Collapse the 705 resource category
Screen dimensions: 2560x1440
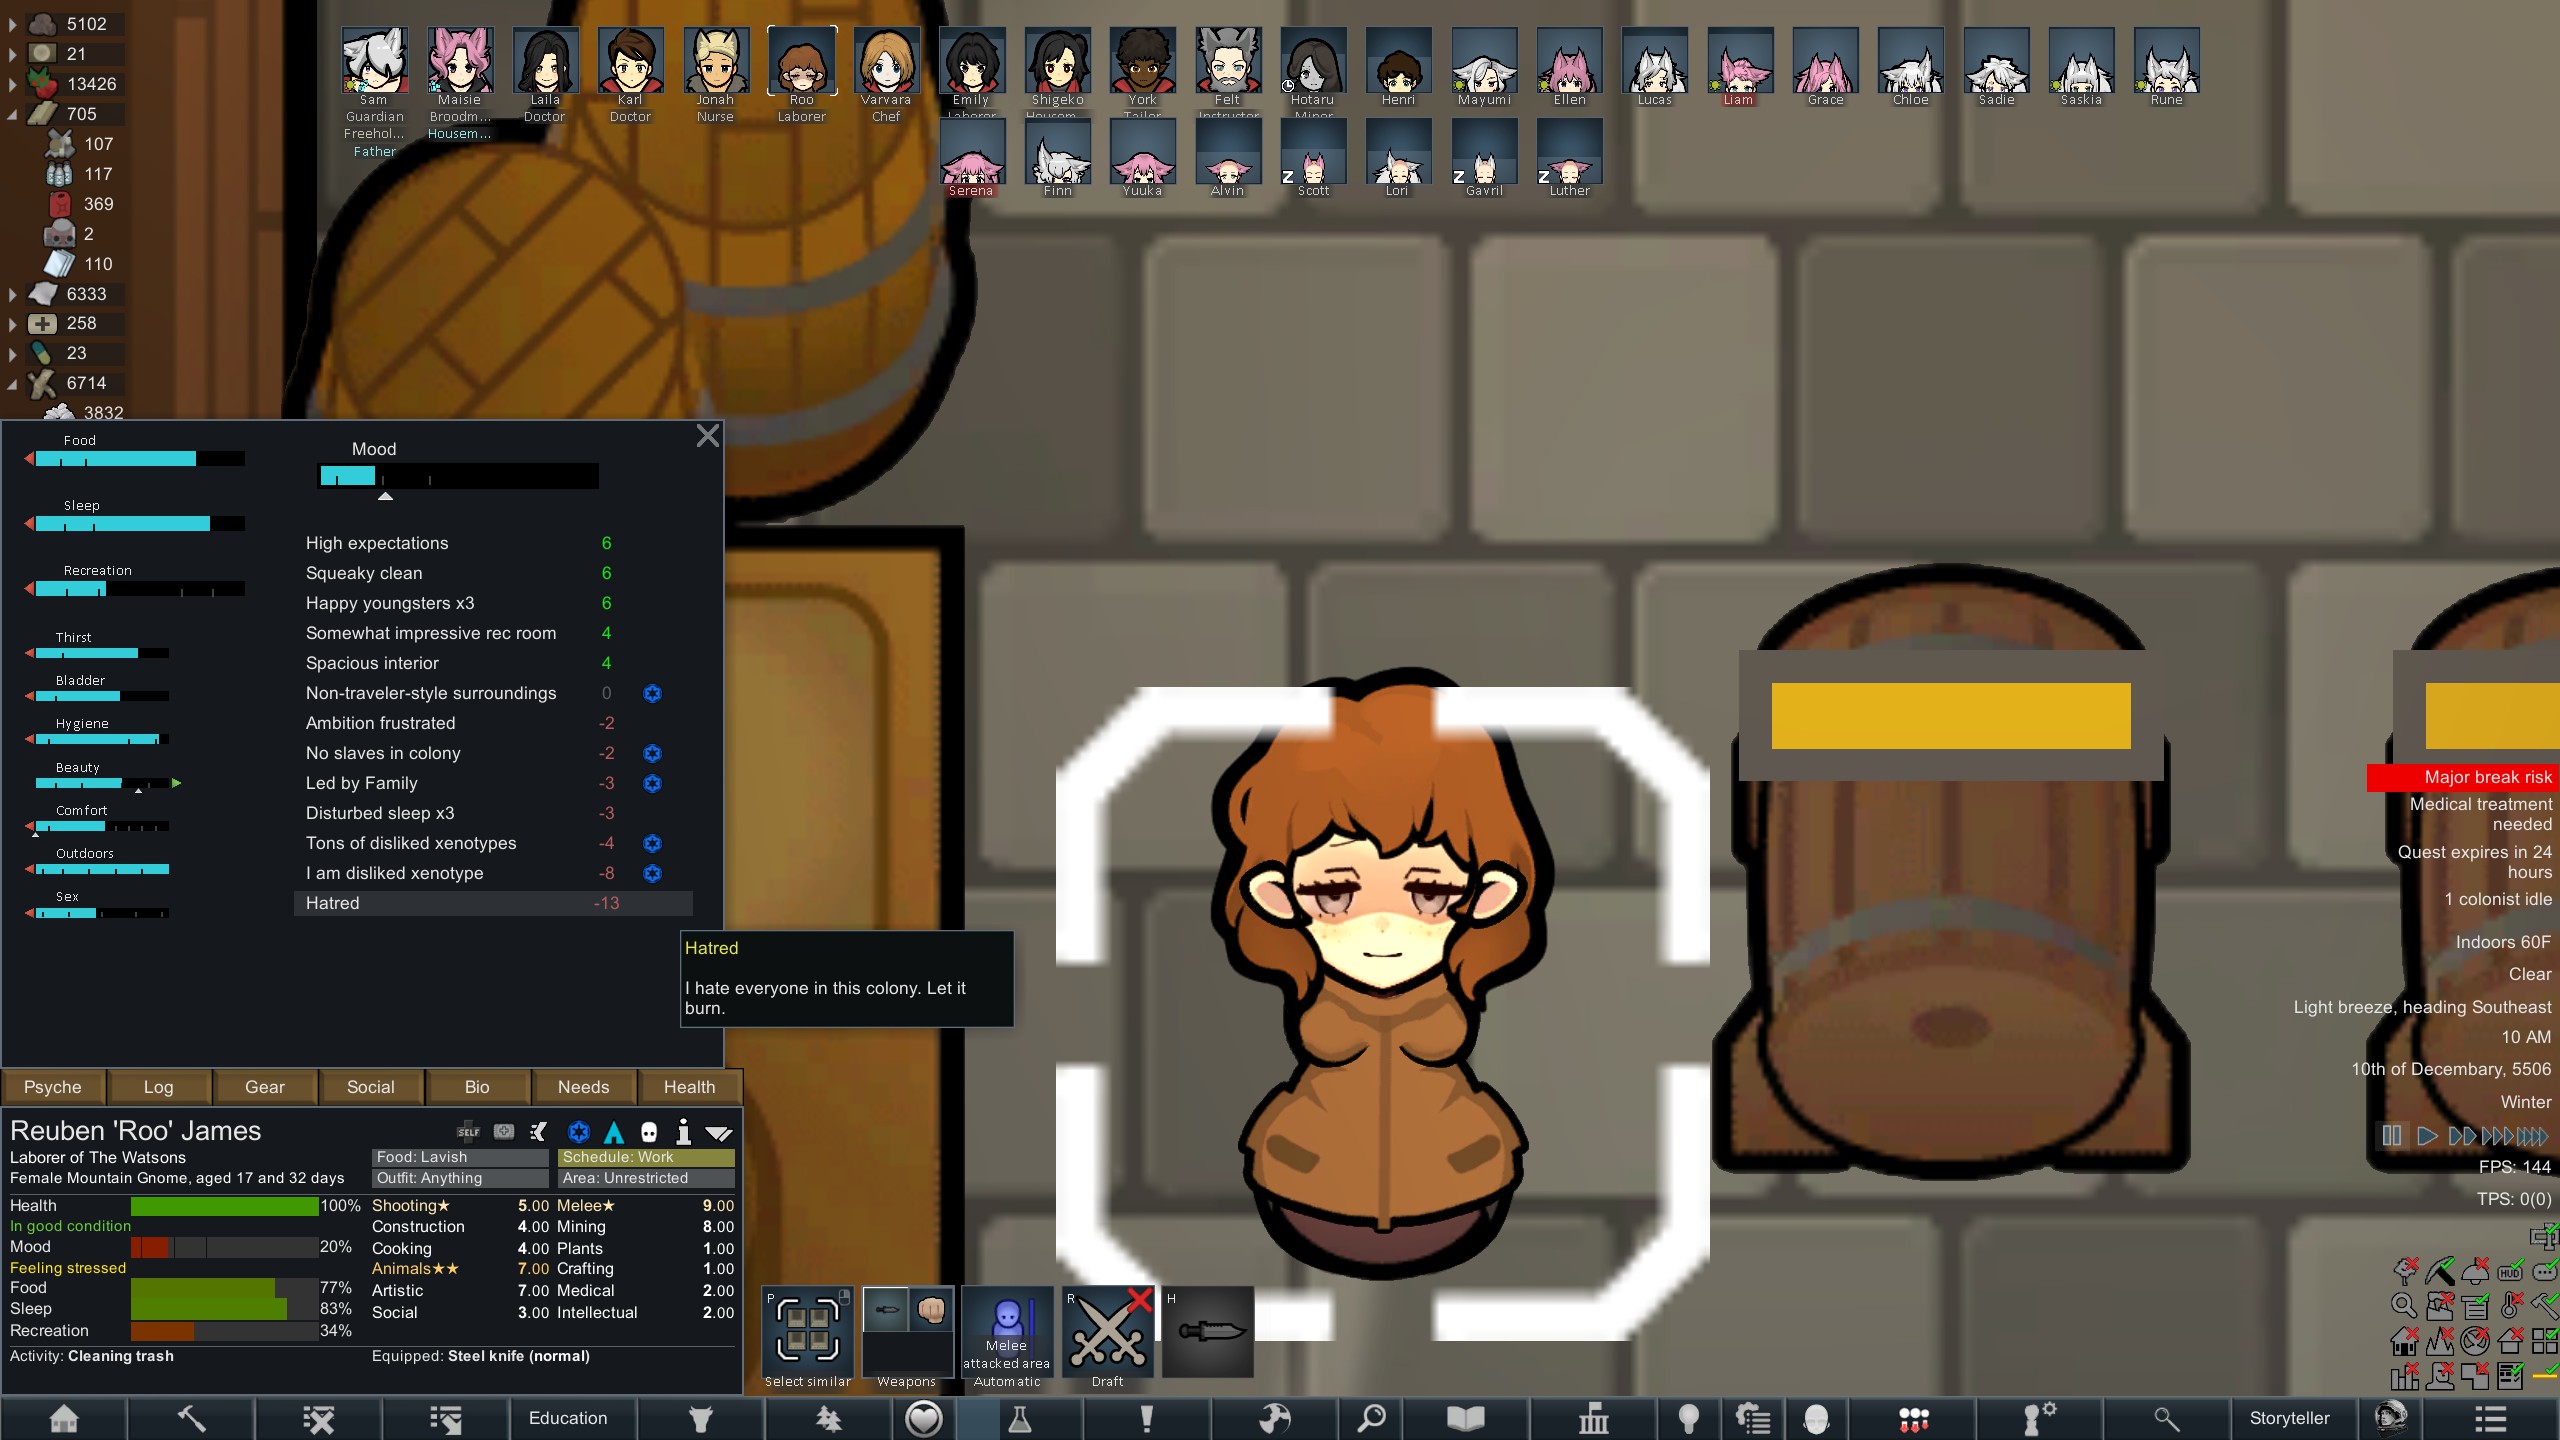(12, 114)
